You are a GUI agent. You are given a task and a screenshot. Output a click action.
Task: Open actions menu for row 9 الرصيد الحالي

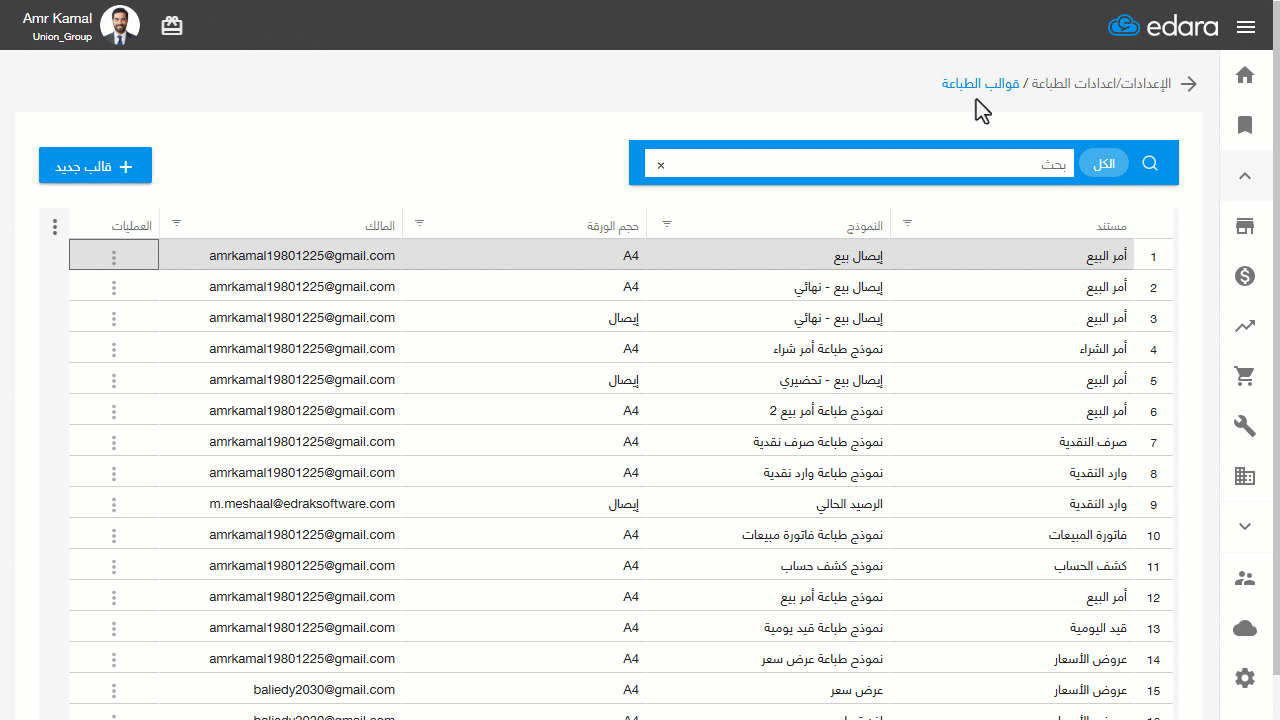[x=114, y=505]
